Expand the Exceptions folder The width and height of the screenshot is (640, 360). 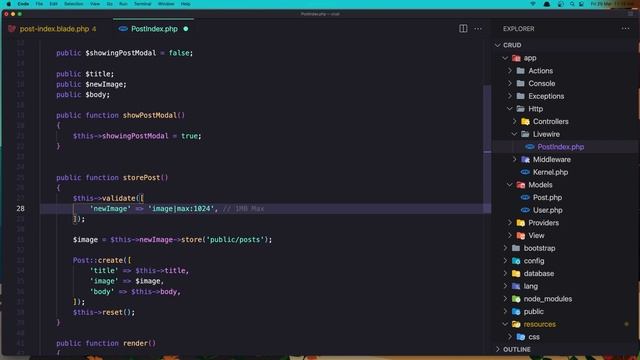510,96
